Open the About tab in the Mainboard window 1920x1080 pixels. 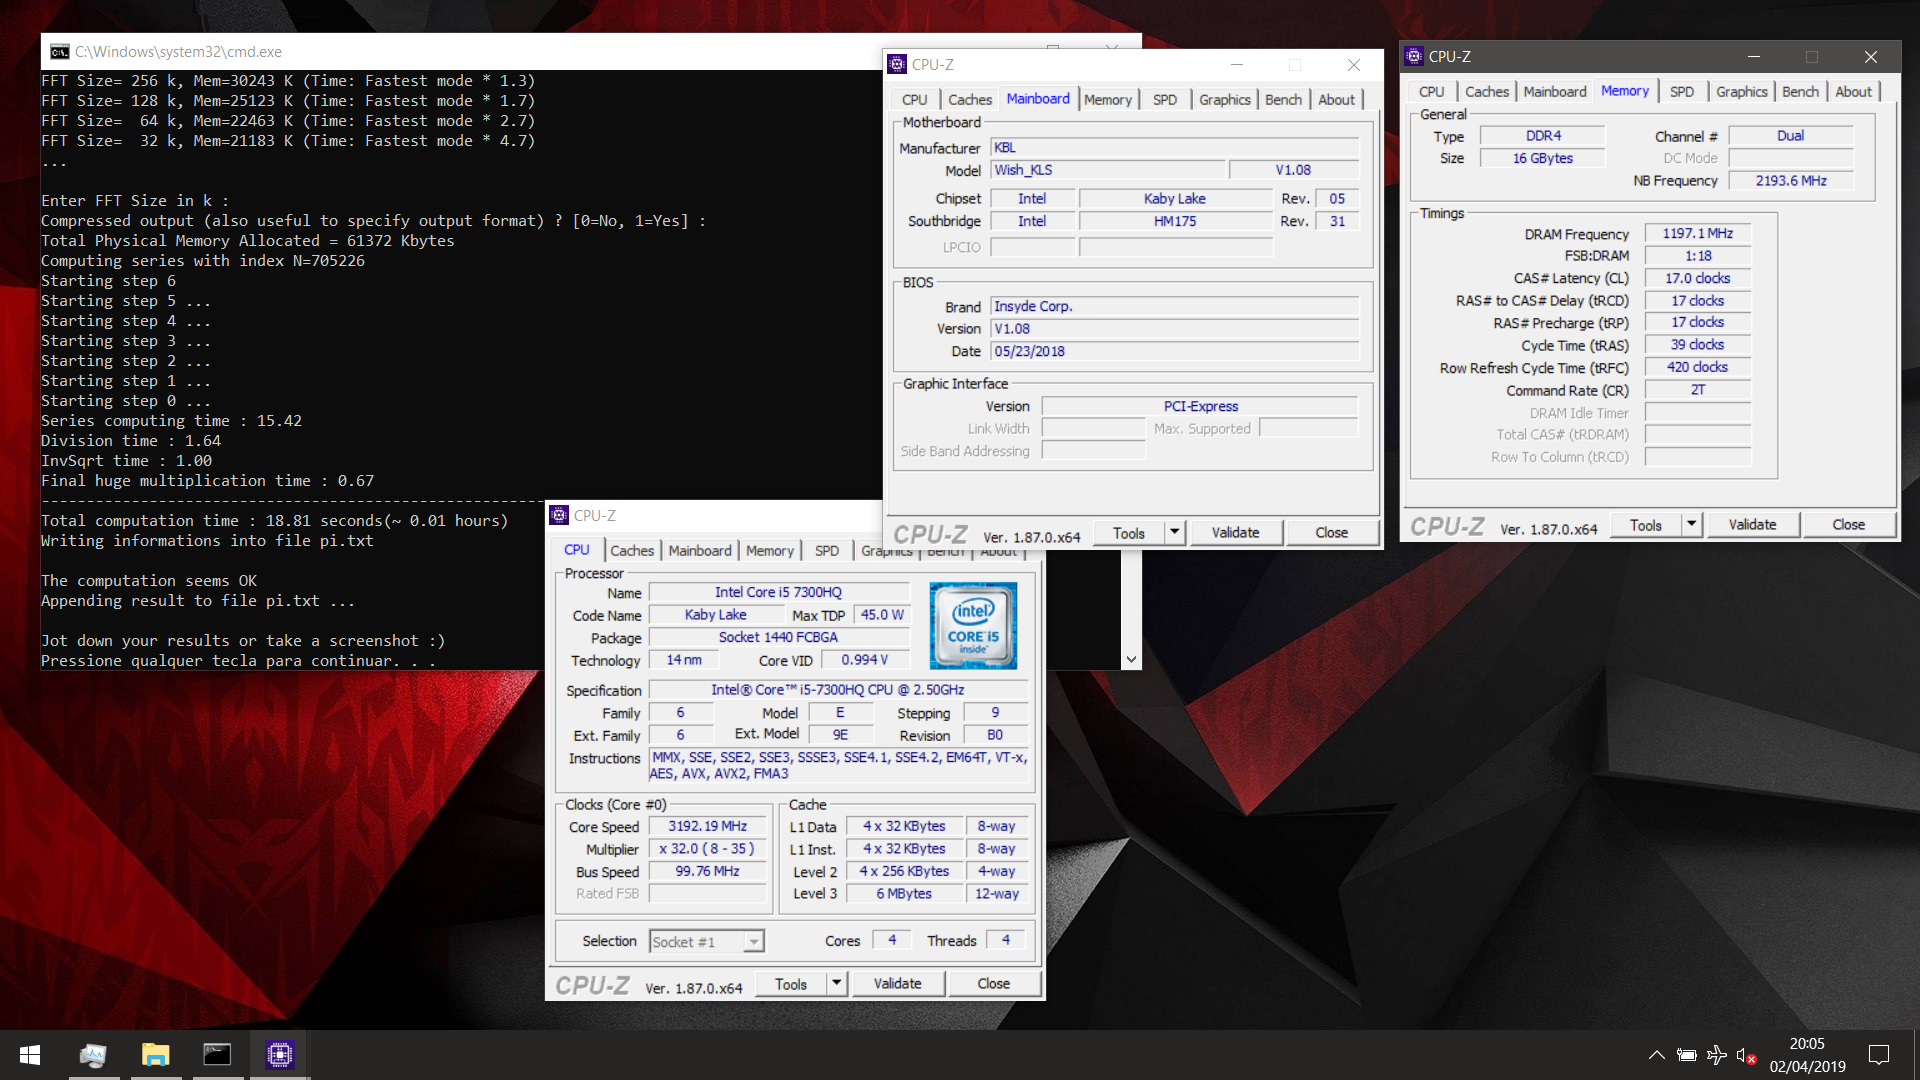[x=1336, y=99]
